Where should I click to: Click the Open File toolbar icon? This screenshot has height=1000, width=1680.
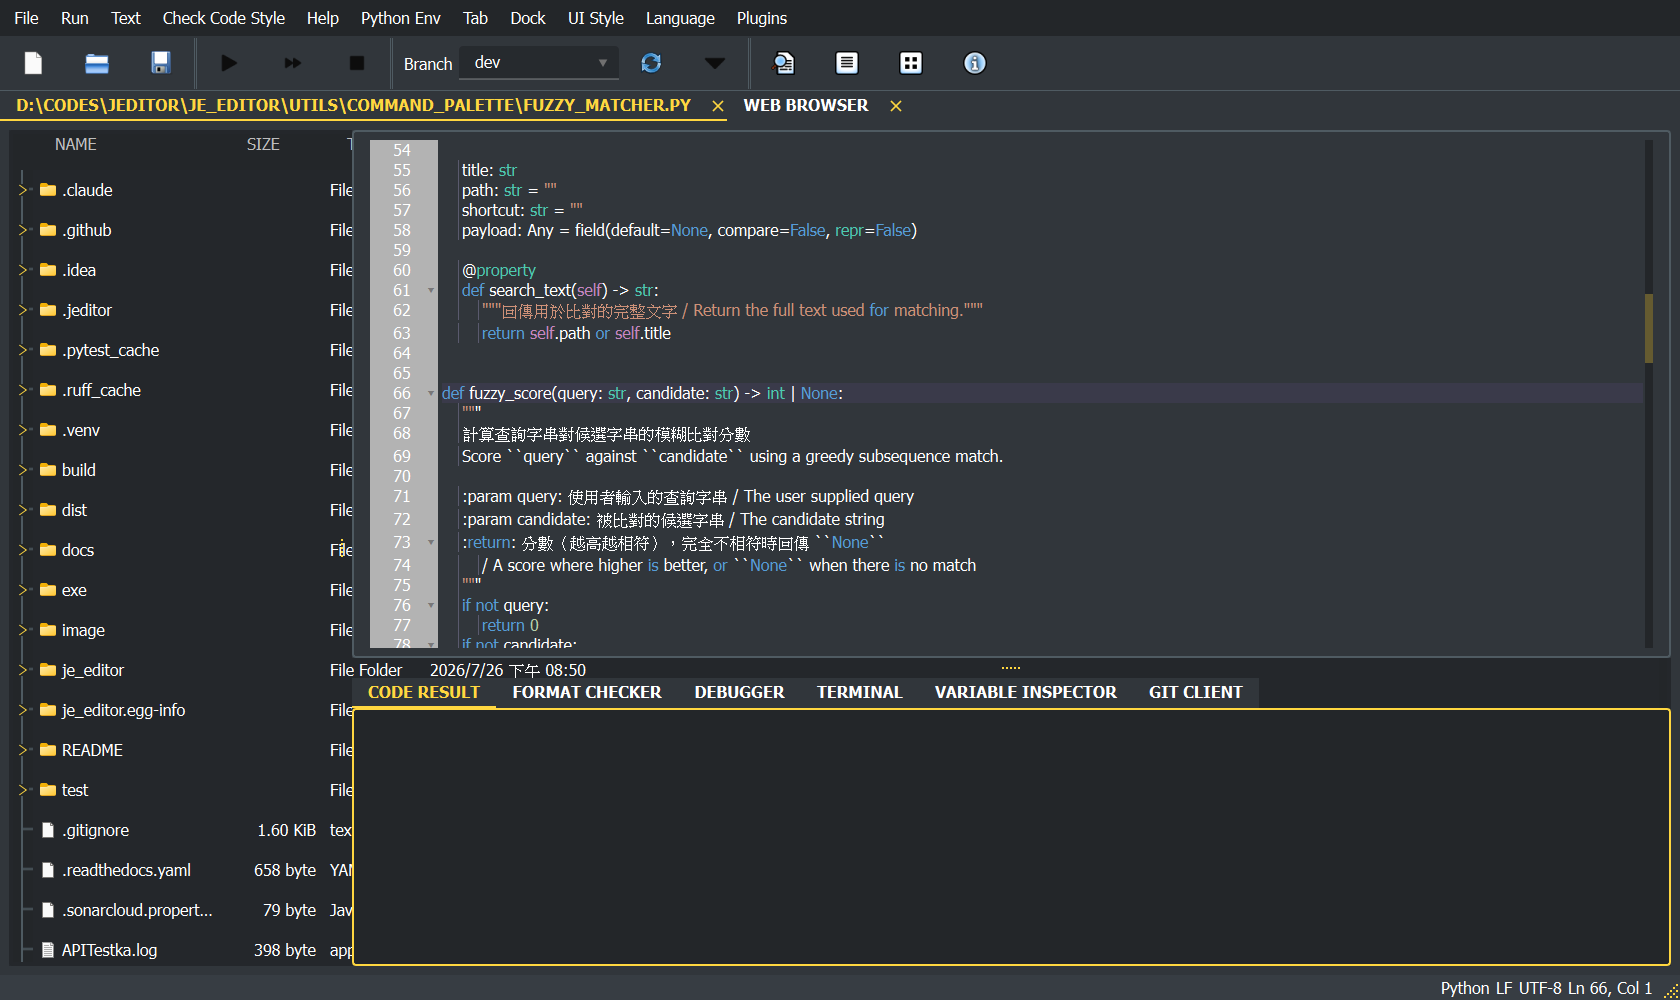pyautogui.click(x=97, y=63)
